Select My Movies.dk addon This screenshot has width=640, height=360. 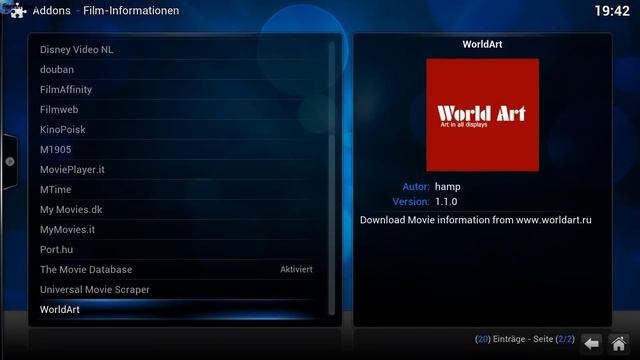(178, 209)
